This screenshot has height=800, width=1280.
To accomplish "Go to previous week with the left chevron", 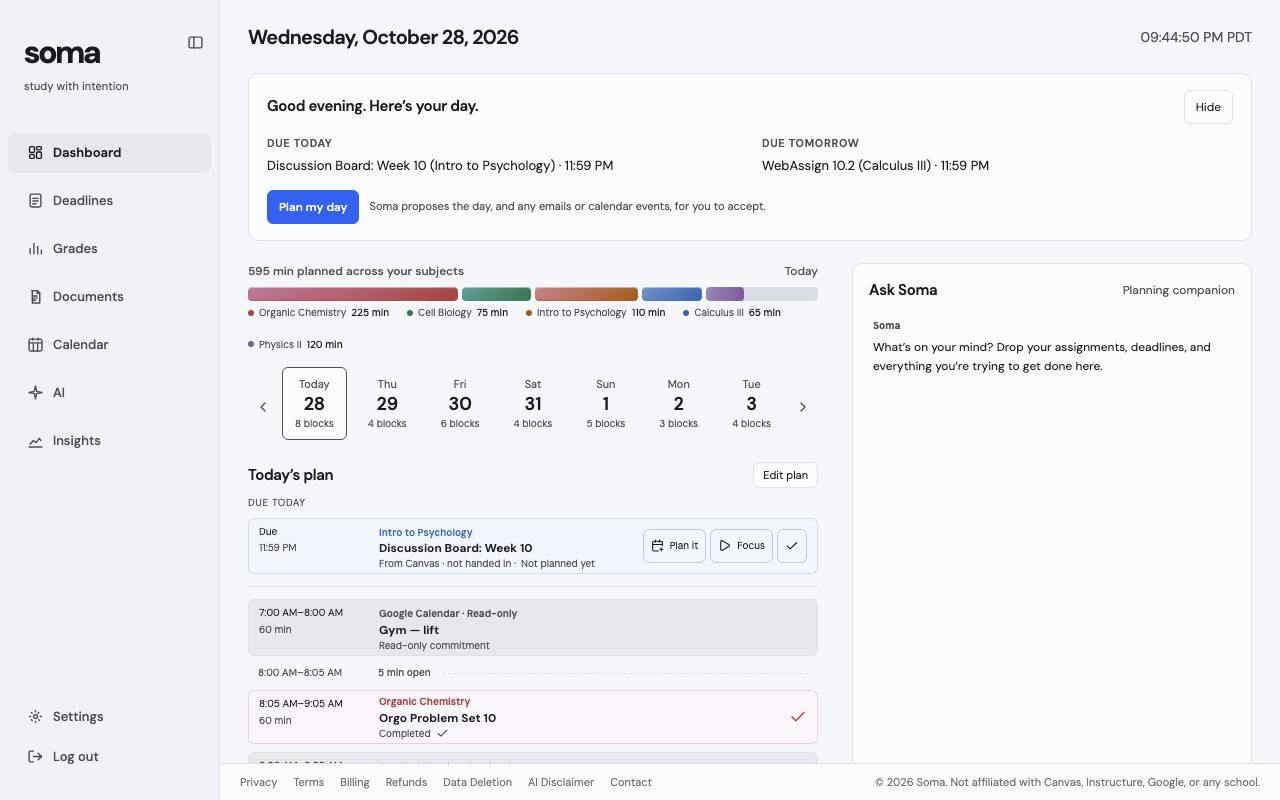I will (x=263, y=407).
